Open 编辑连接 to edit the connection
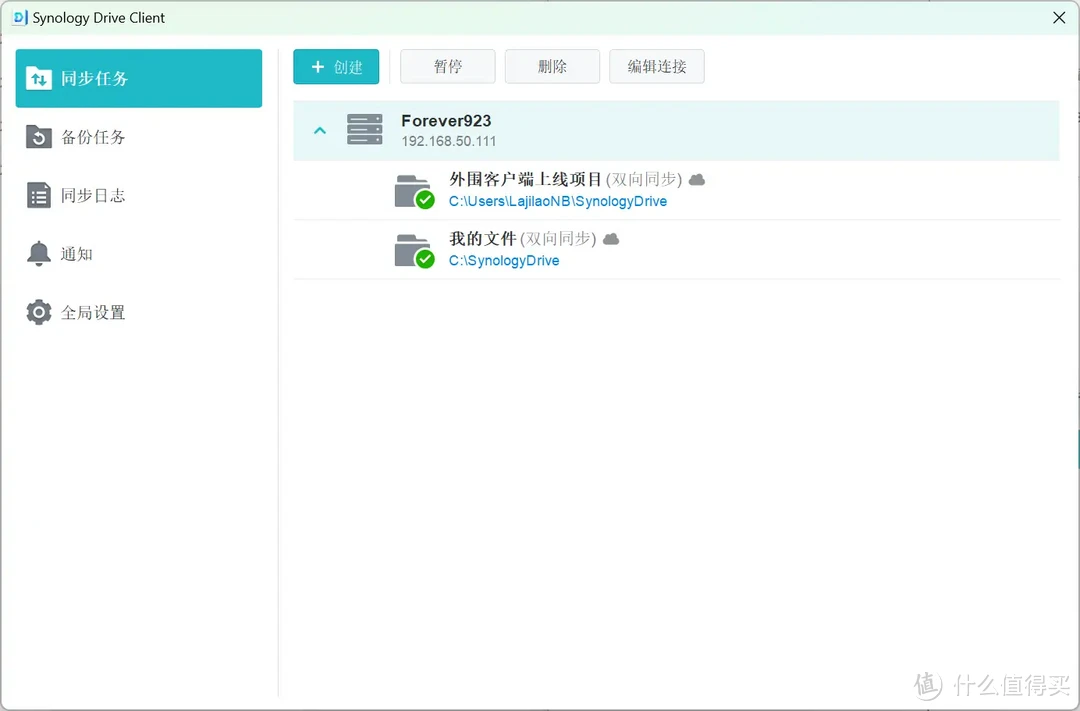 (657, 66)
